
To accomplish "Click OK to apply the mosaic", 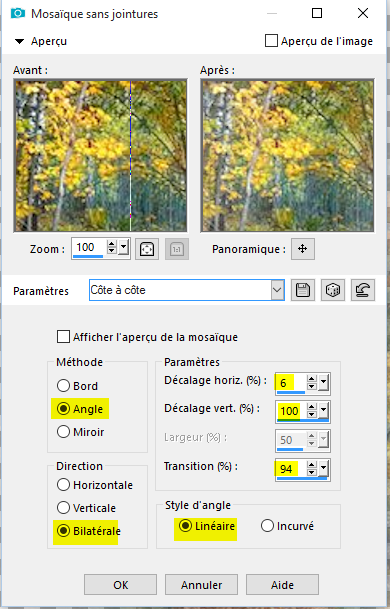I will (x=120, y=585).
